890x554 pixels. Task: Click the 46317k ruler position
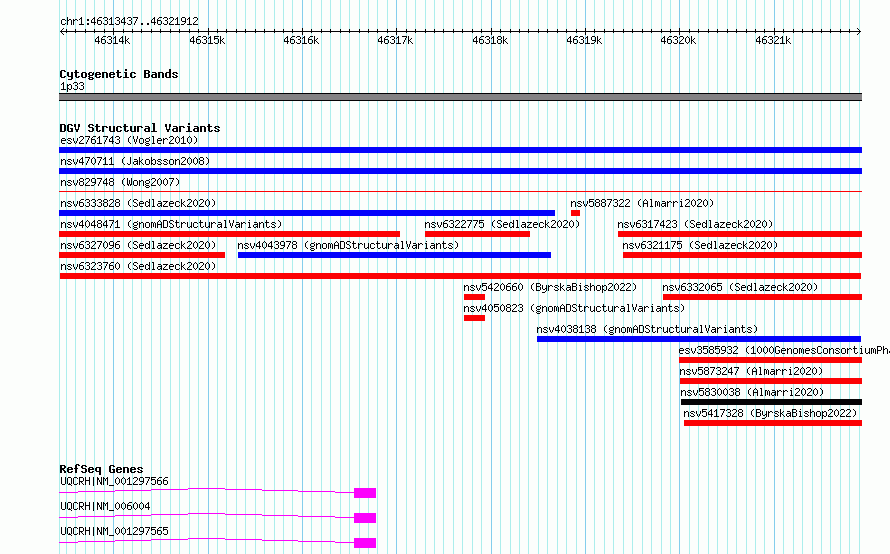(396, 40)
